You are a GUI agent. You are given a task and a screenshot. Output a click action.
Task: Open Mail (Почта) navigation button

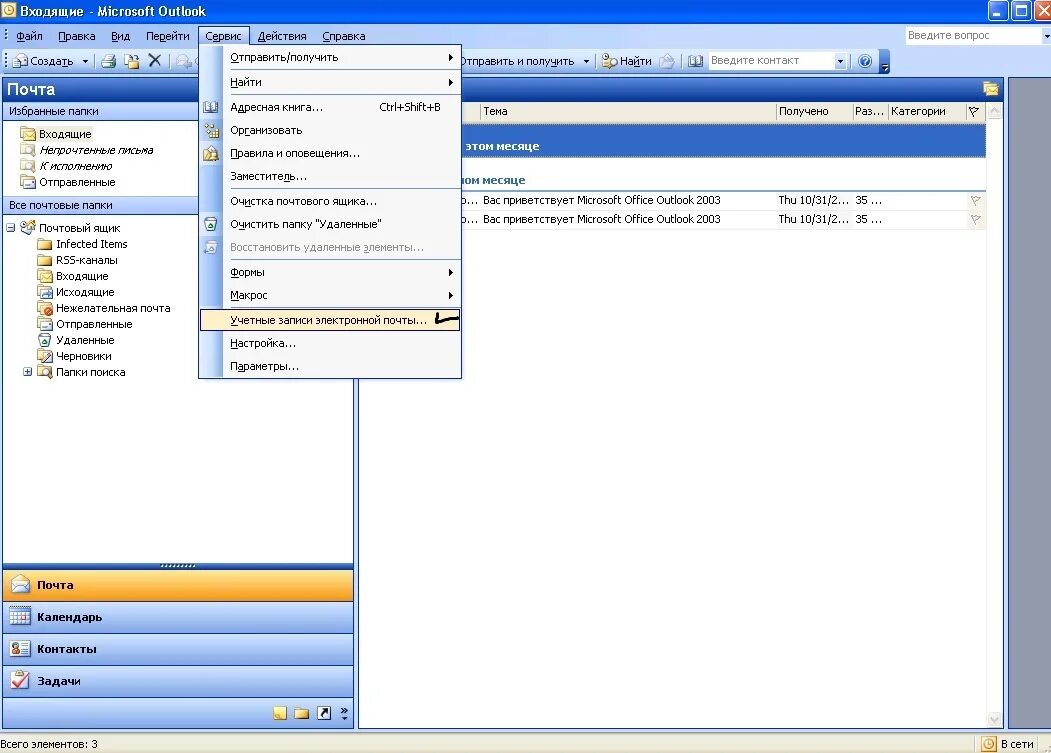178,585
